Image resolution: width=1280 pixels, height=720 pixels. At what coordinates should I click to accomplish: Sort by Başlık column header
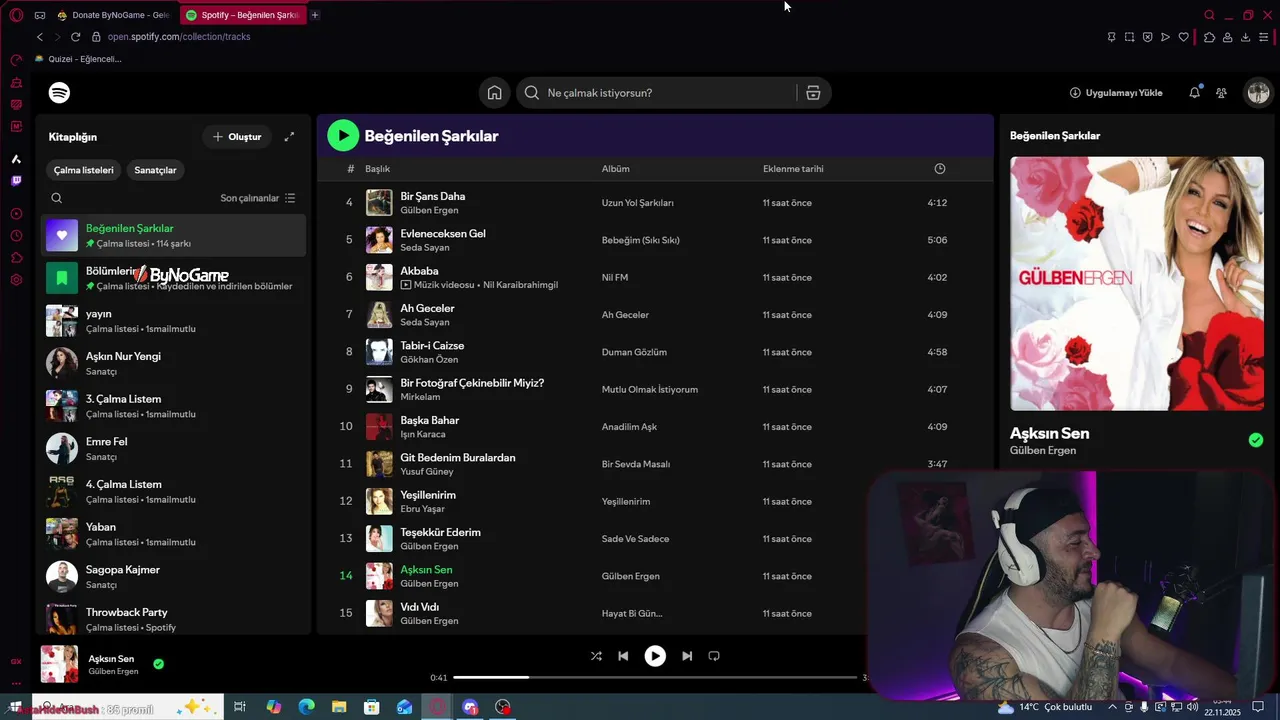click(x=377, y=169)
